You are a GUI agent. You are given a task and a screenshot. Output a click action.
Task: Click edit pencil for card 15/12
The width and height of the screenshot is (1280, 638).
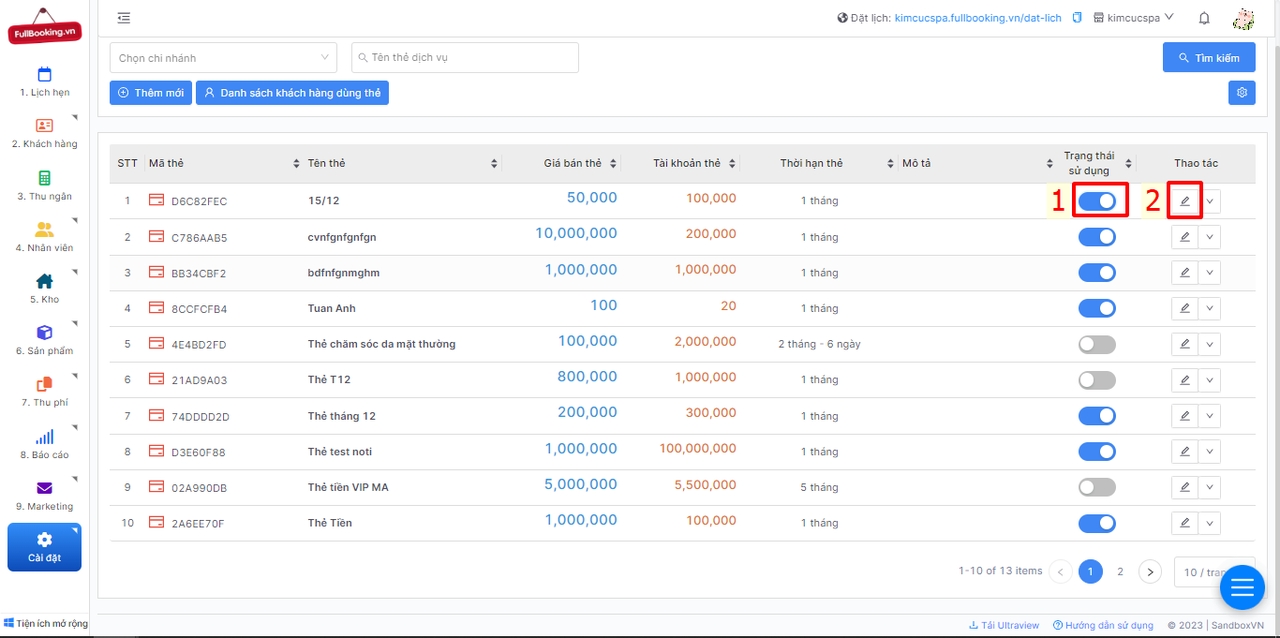pyautogui.click(x=1185, y=201)
